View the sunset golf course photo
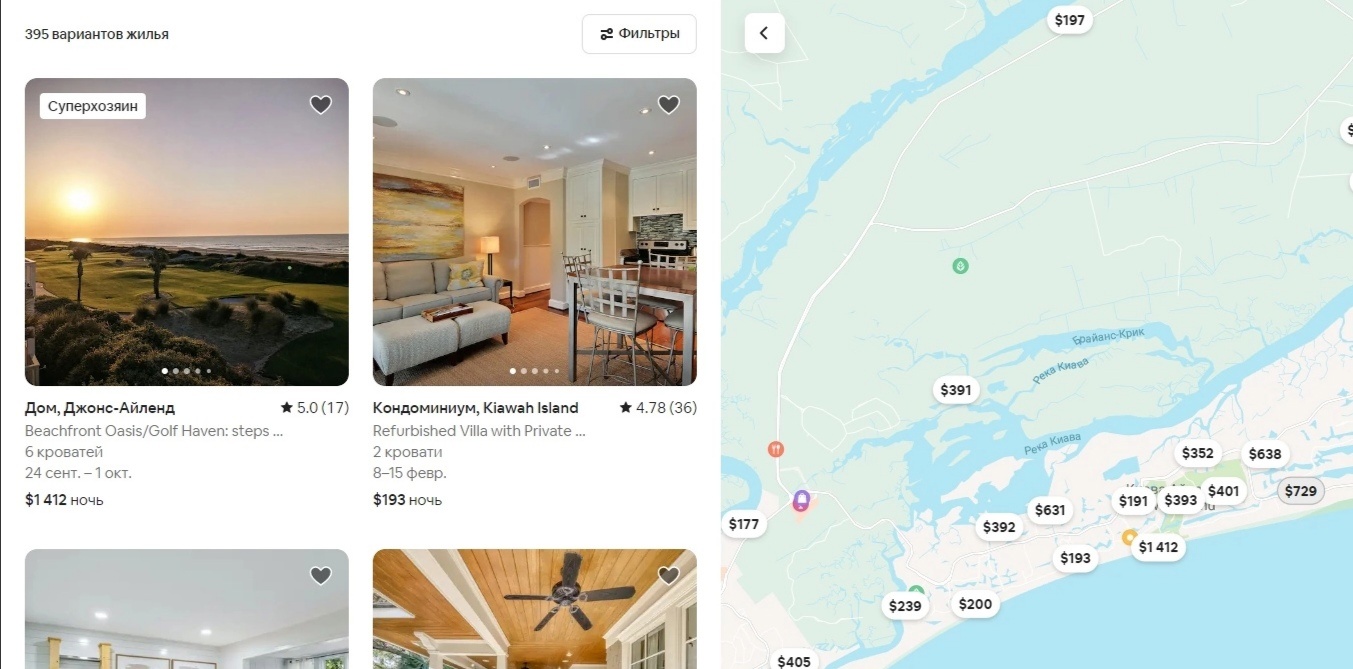 click(x=187, y=232)
